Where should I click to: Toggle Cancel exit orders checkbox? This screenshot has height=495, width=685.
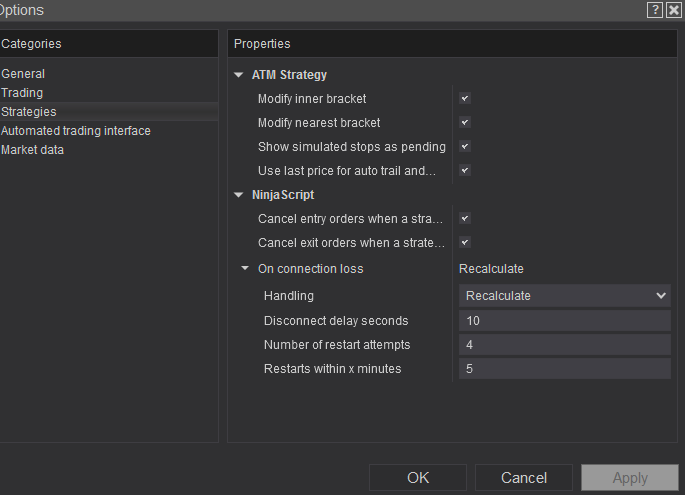click(x=465, y=243)
